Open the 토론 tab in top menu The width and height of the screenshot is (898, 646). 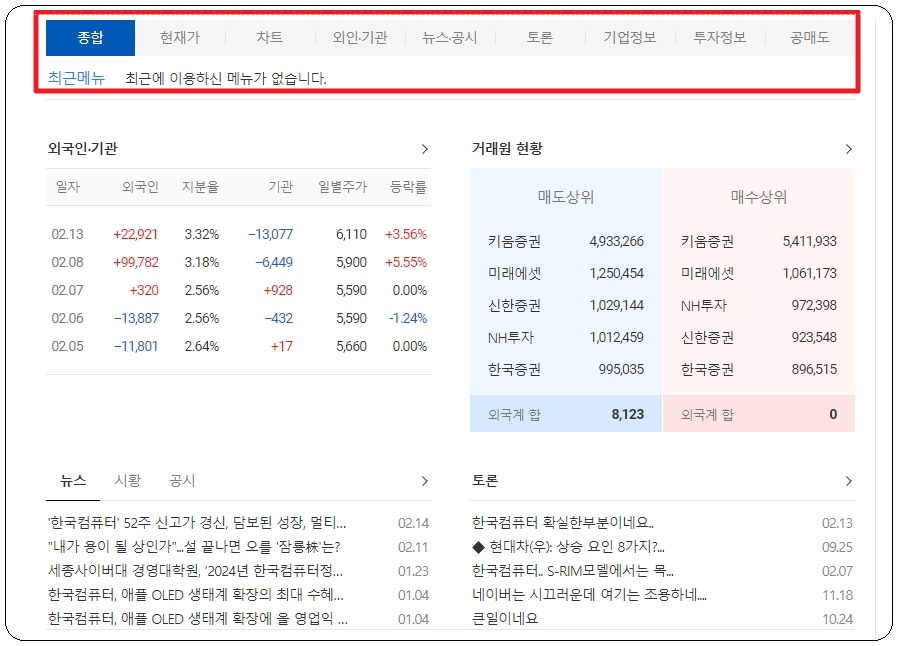coord(539,38)
